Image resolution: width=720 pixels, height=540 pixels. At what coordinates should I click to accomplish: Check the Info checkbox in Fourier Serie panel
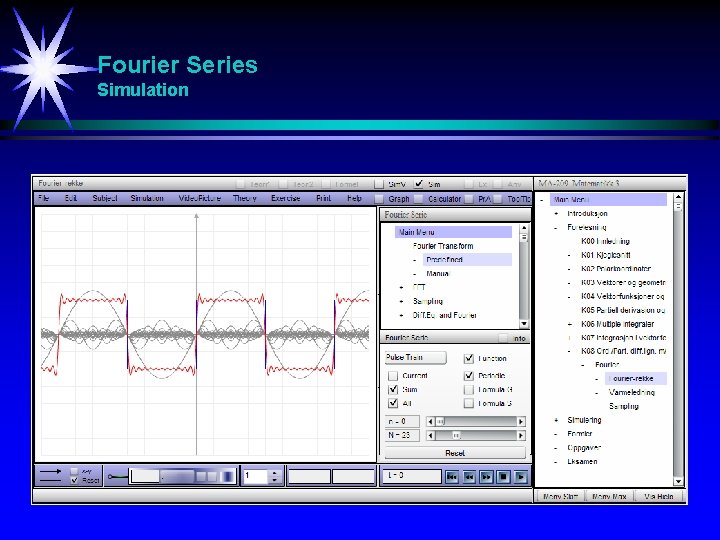504,338
